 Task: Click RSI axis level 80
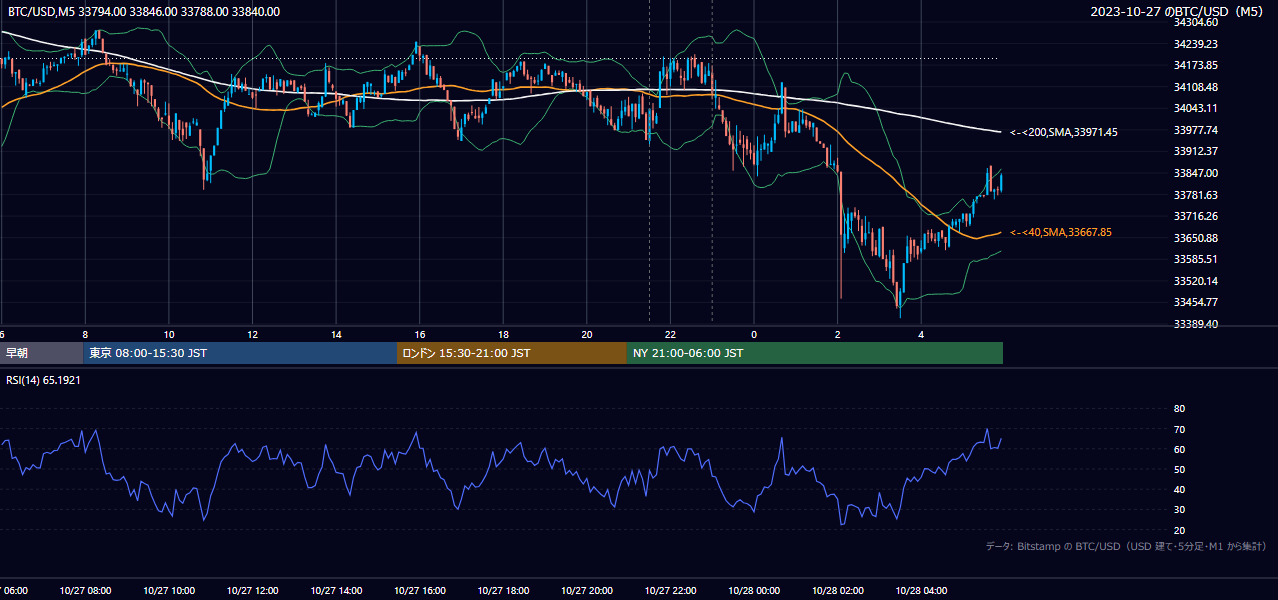point(1179,409)
